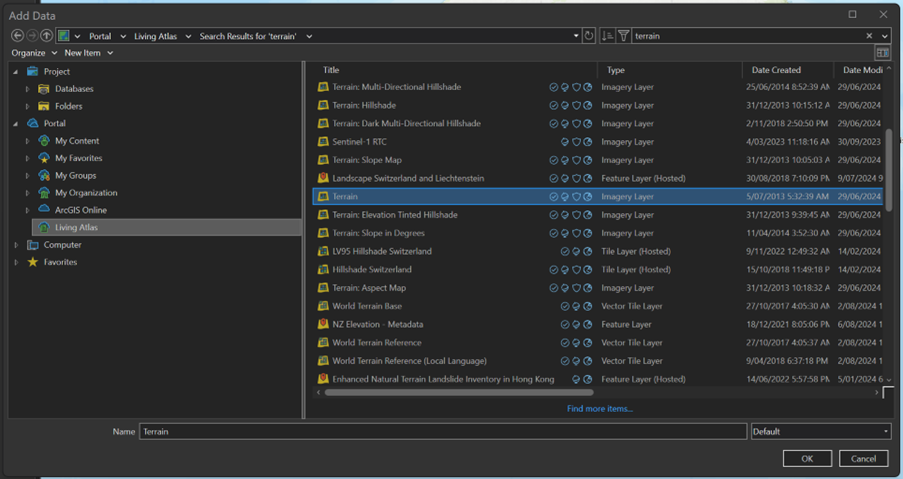Screen dimensions: 903x479
Task: Expand the Computer tree node
Action: coord(16,245)
